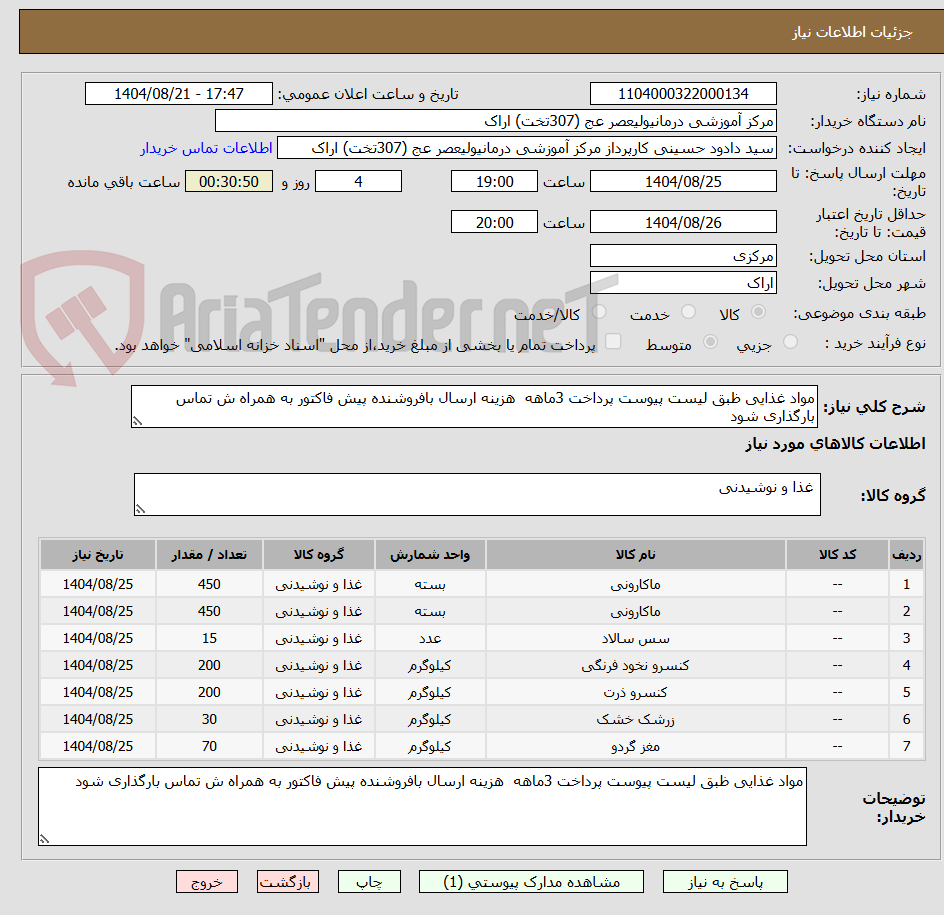Click the مرکزی delivery province field

click(x=683, y=255)
